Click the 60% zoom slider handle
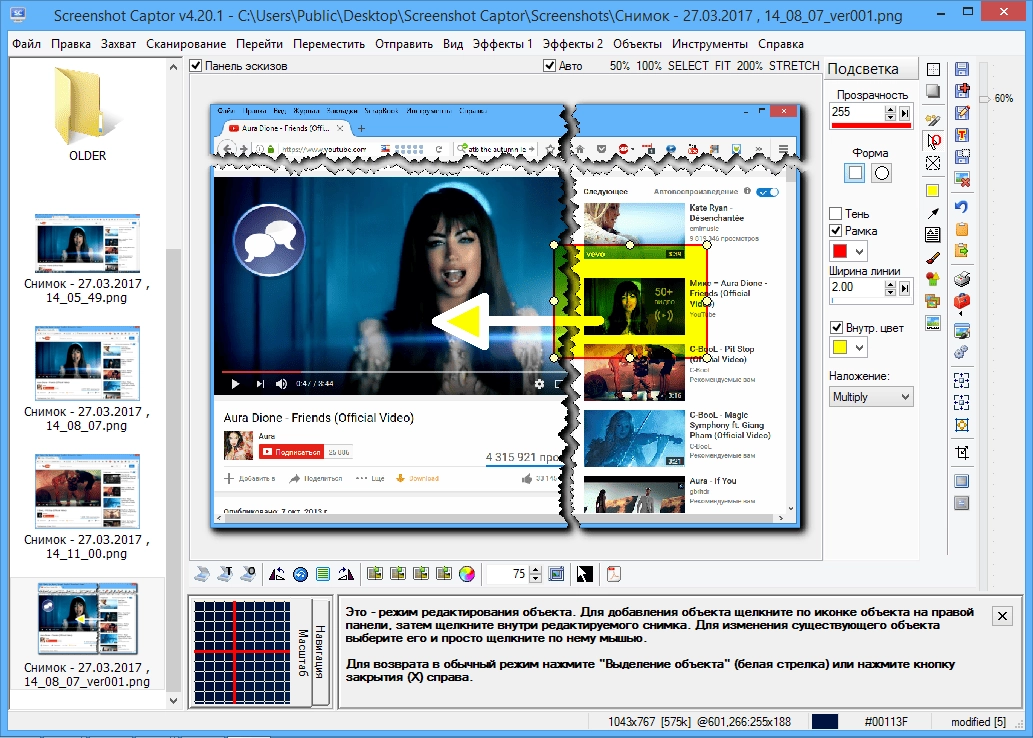This screenshot has width=1033, height=738. coord(984,99)
